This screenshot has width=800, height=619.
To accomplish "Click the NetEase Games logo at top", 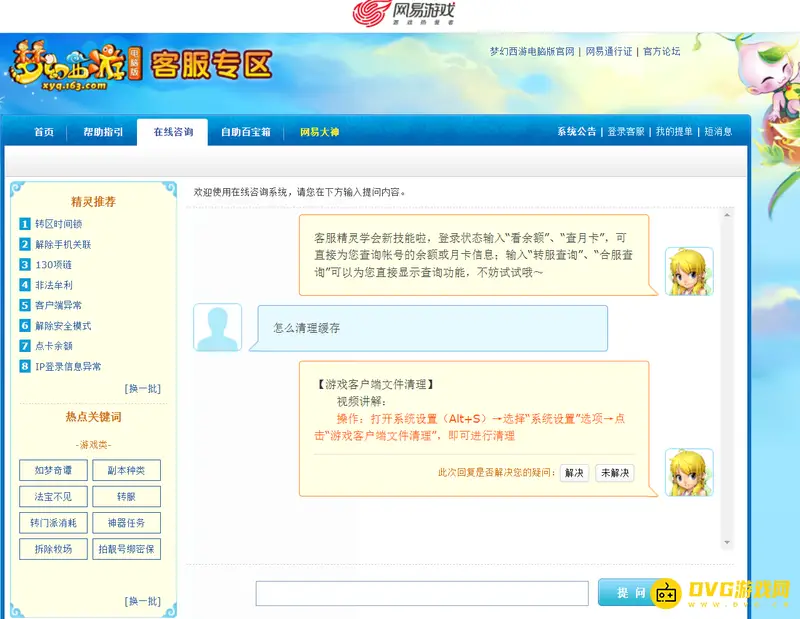I will [x=403, y=13].
